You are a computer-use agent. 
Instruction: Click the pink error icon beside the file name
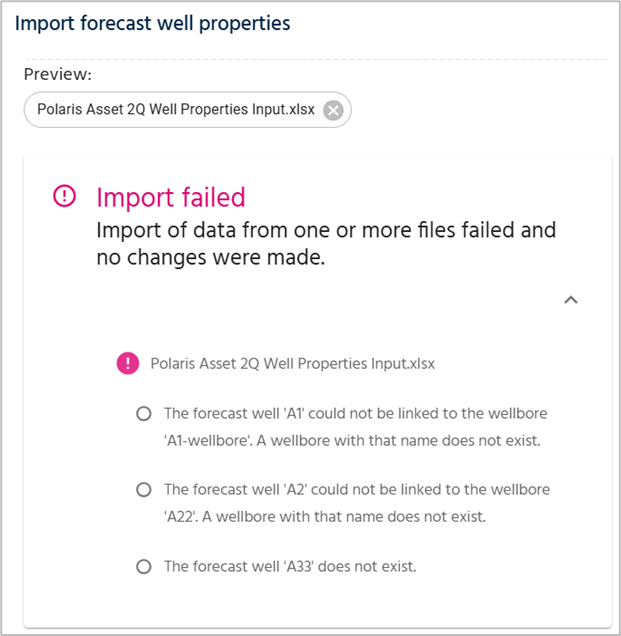tap(128, 363)
